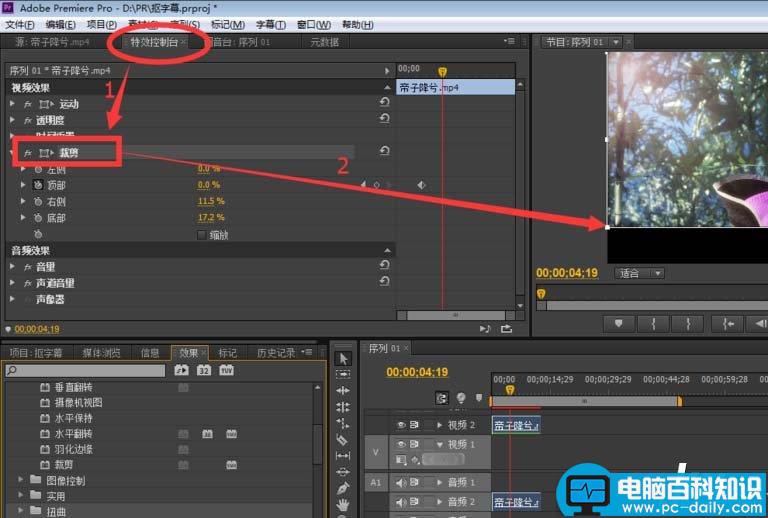Viewport: 768px width, 518px height.
Task: Expand the 右侧 crop parameter
Action: [x=23, y=201]
